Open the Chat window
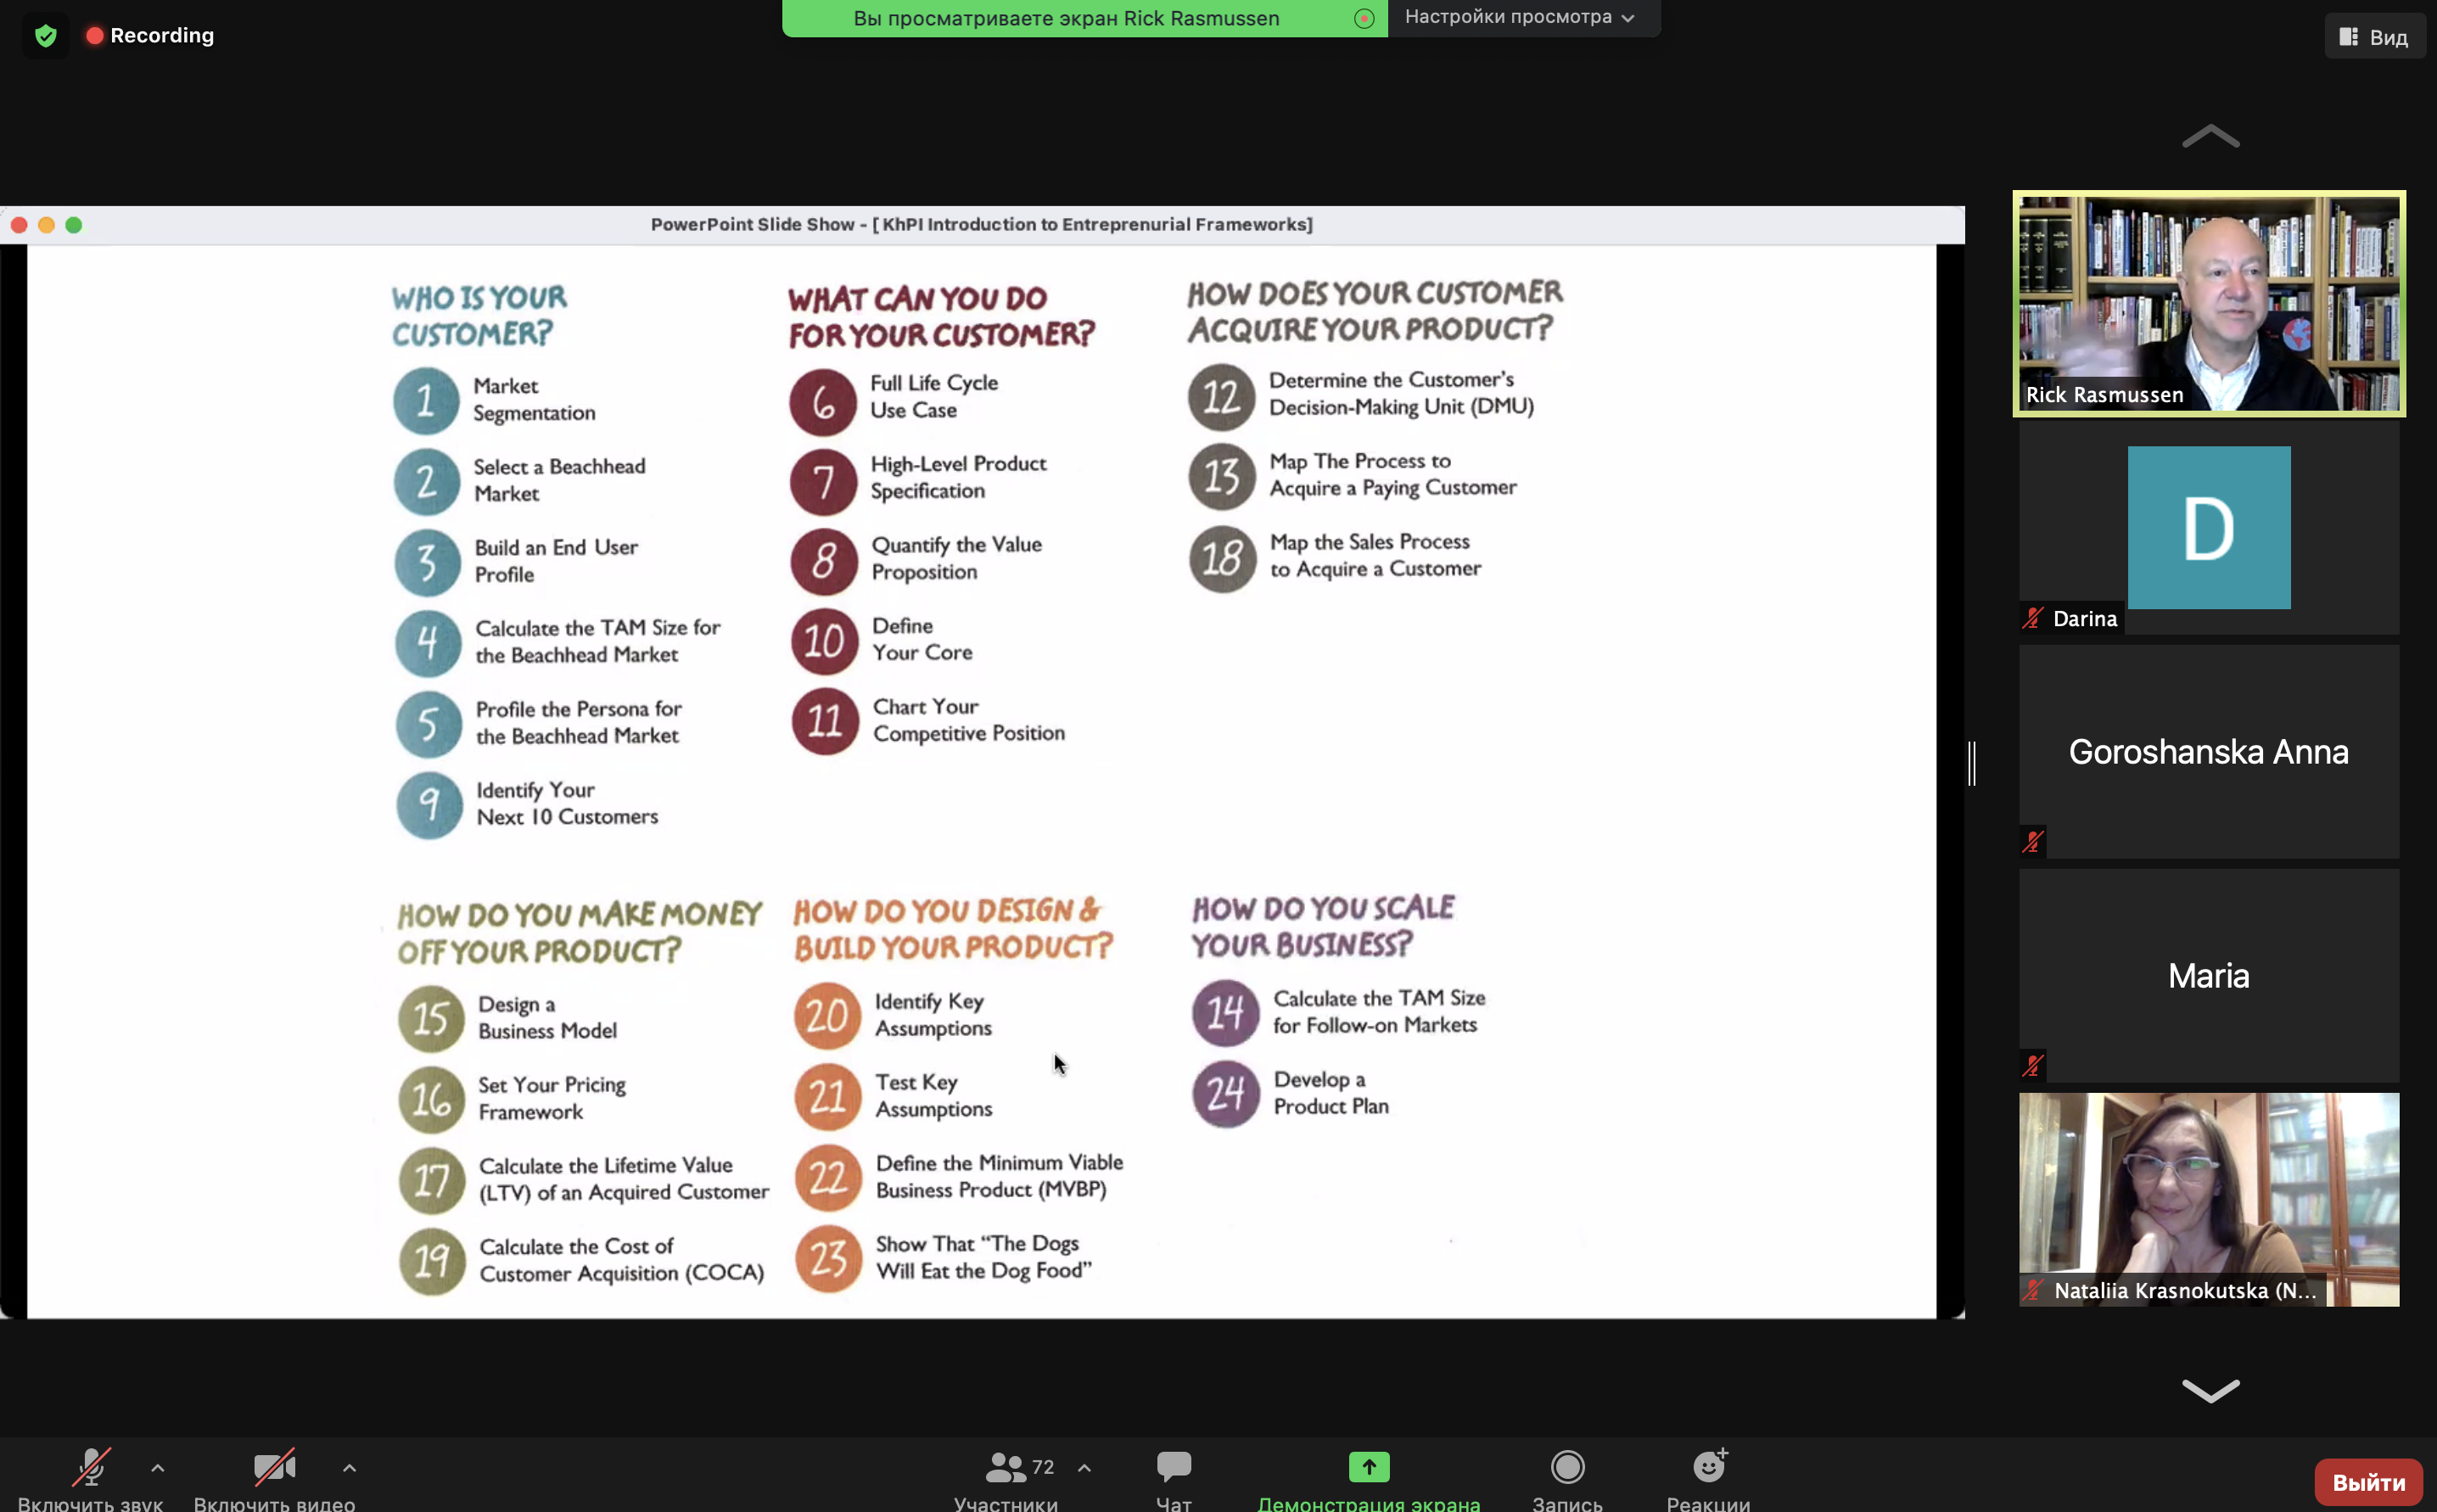 coord(1173,1467)
